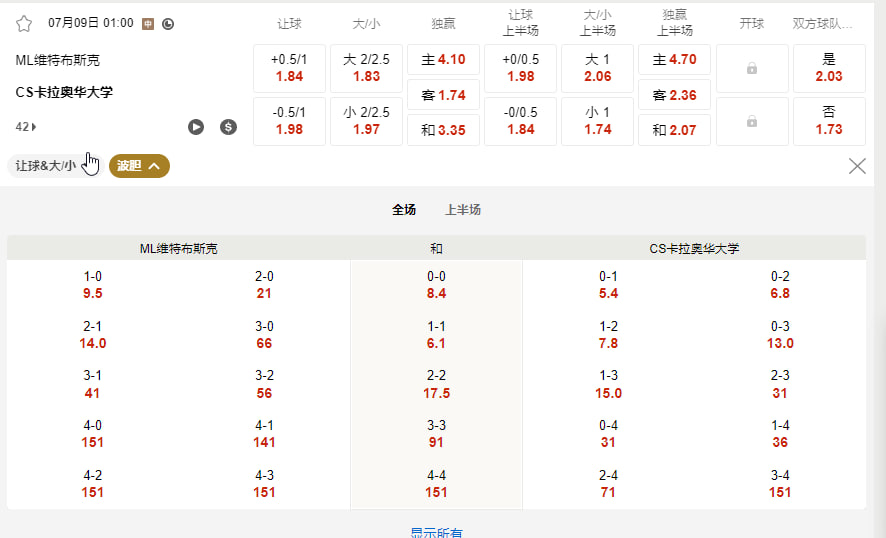
Task: Pick first-half 和 at 2.07
Action: coord(675,130)
